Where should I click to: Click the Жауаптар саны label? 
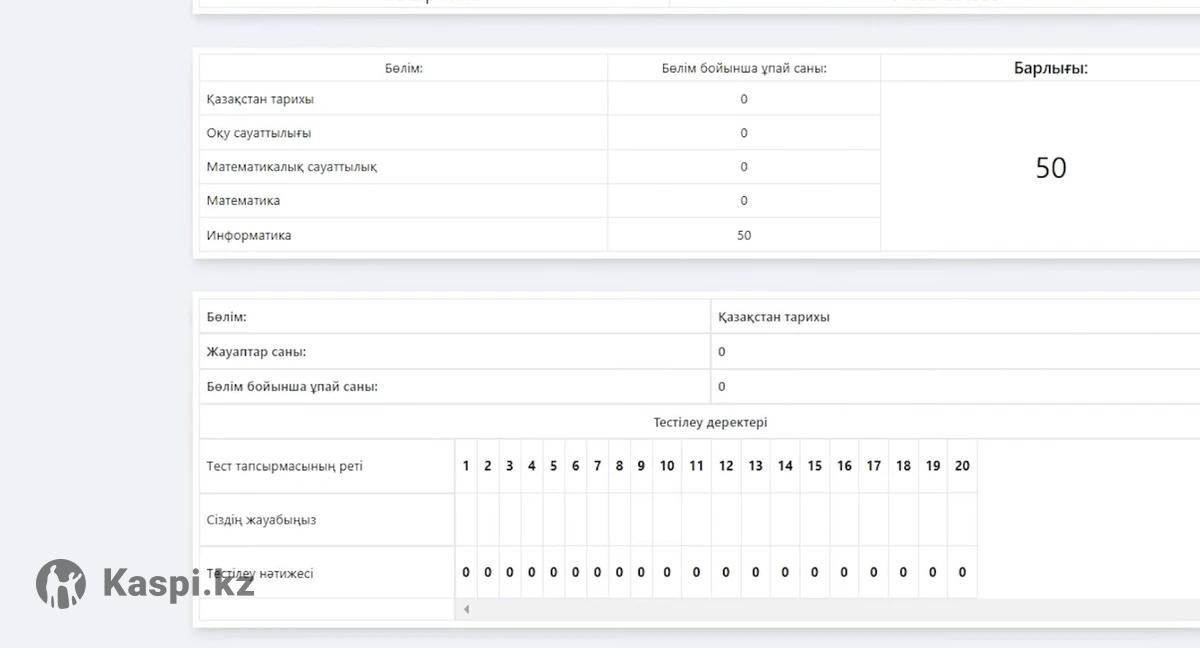[x=256, y=352]
